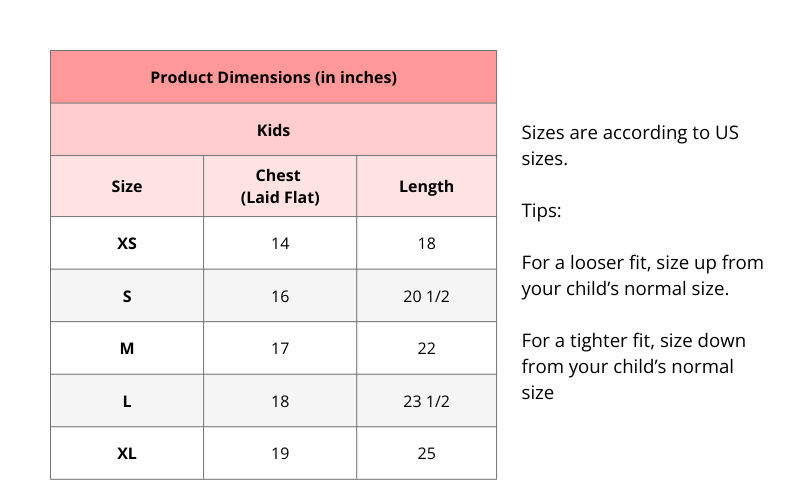
Task: Click chest value 19 for XL
Action: (x=280, y=453)
